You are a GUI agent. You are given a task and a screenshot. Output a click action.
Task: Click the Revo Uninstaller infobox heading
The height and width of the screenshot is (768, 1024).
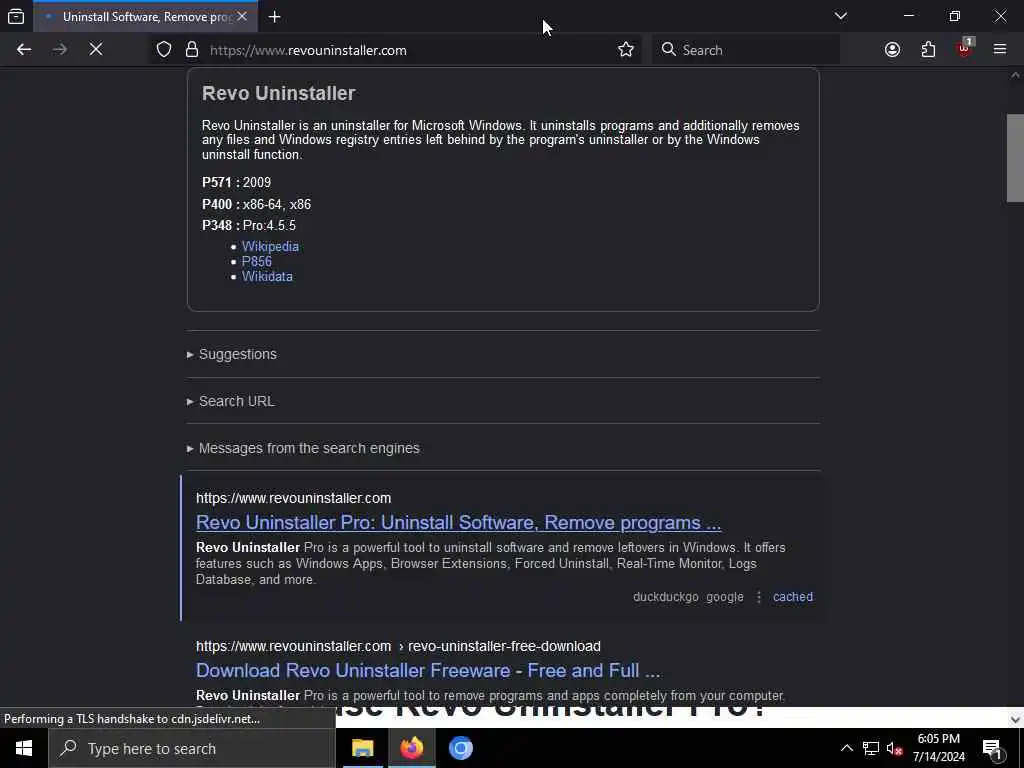click(279, 93)
